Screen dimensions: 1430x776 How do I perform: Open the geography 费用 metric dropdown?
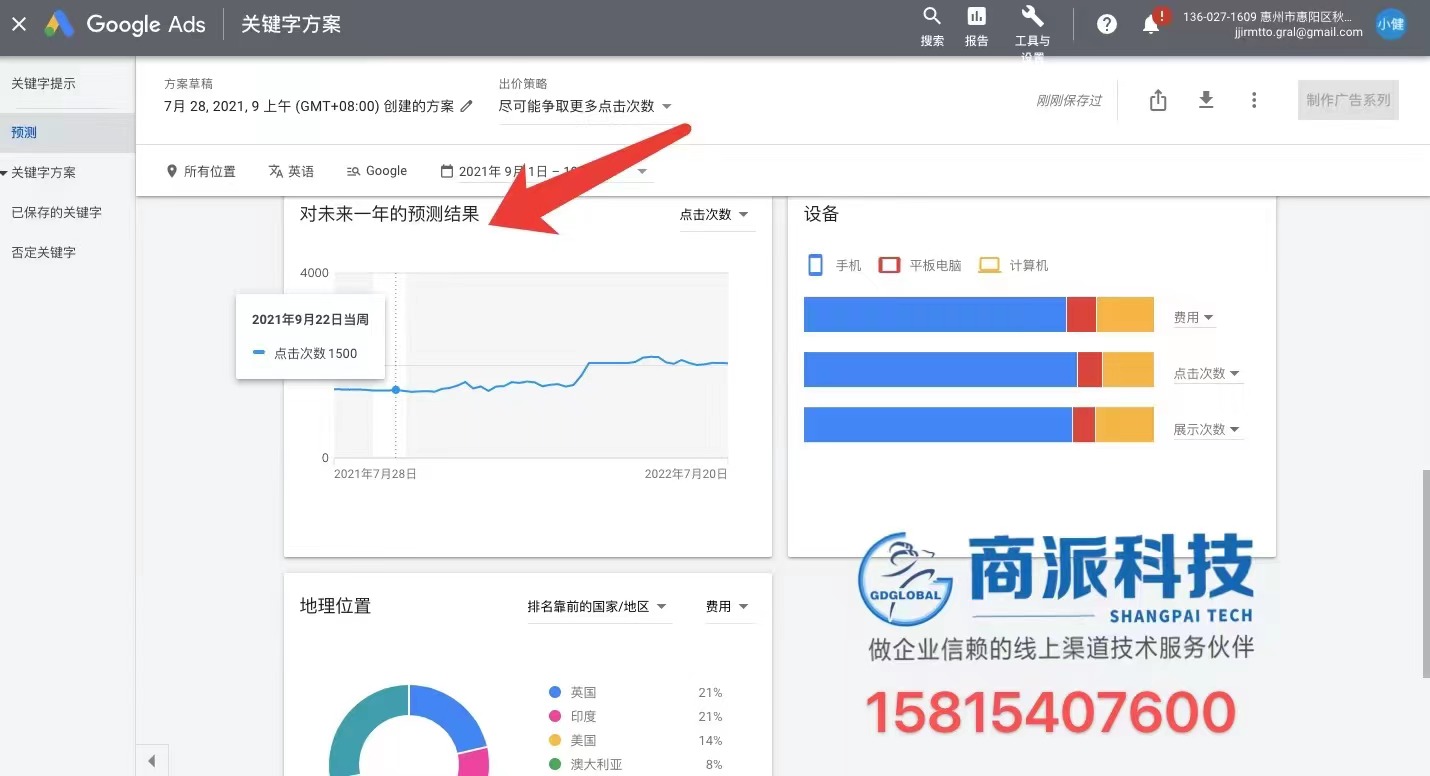(x=728, y=606)
